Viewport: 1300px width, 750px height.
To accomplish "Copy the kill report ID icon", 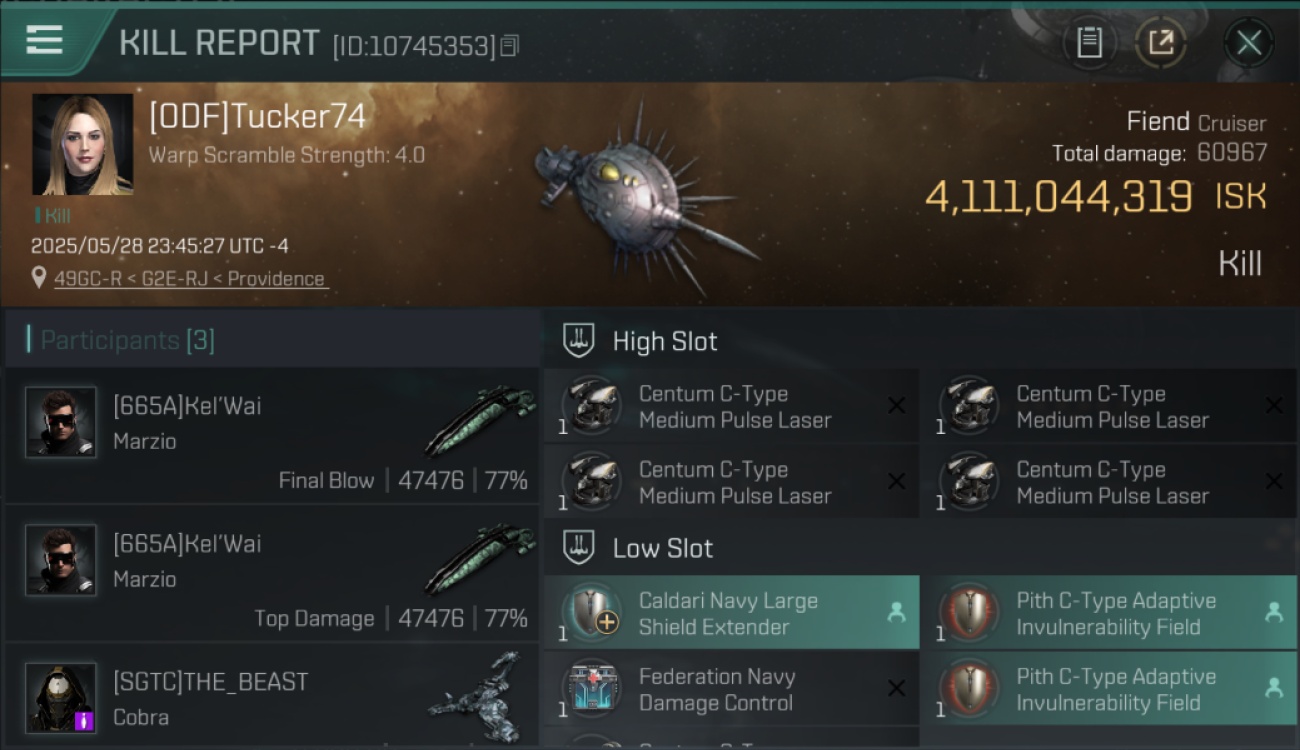I will pyautogui.click(x=509, y=46).
